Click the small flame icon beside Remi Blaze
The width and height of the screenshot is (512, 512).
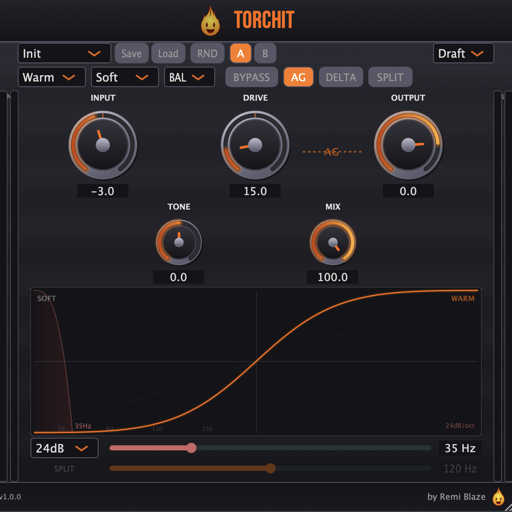click(x=499, y=497)
